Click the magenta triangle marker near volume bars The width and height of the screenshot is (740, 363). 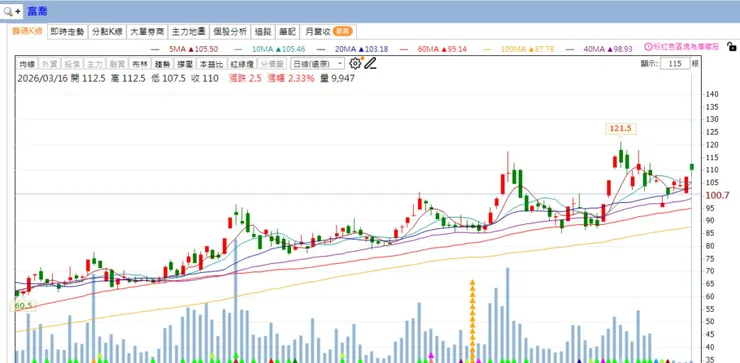click(x=430, y=355)
